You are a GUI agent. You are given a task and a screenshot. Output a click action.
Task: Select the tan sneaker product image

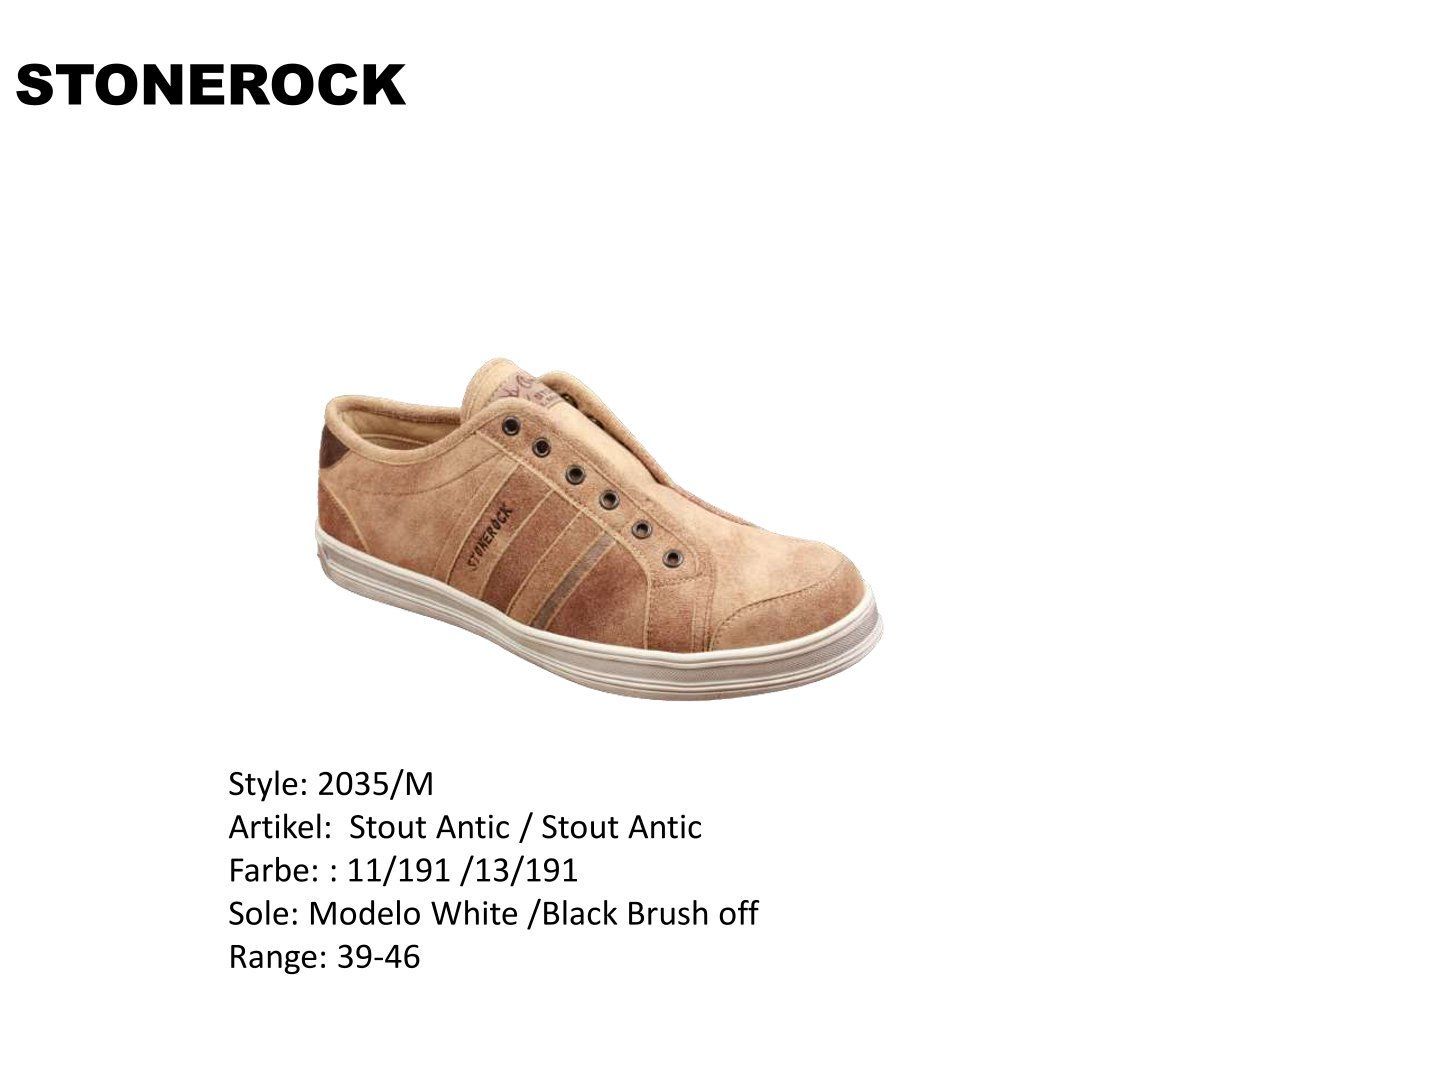tap(598, 525)
